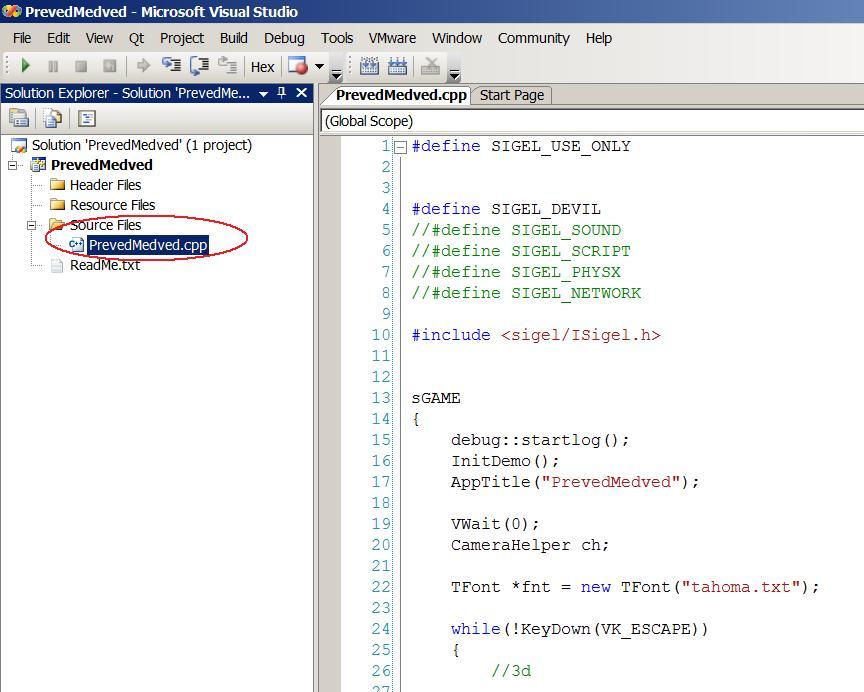Open the Debug menu
Viewport: 864px width, 692px height.
coord(284,38)
